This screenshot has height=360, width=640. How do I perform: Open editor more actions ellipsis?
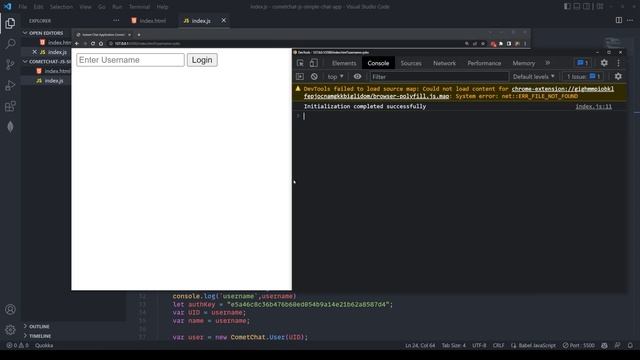630,20
